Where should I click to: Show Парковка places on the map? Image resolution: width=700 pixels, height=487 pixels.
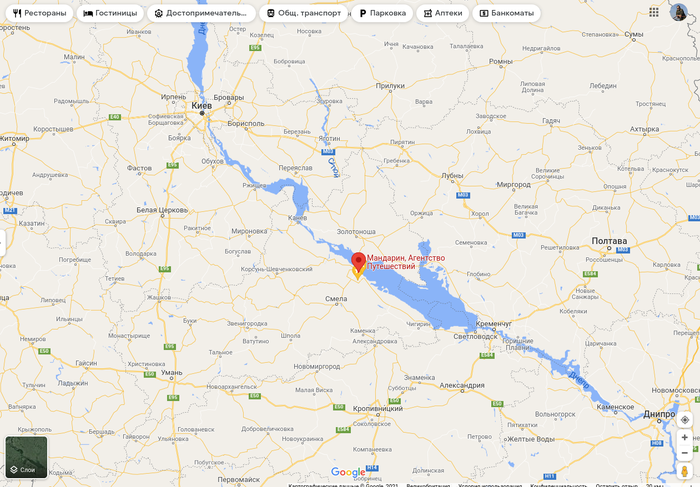click(x=382, y=13)
